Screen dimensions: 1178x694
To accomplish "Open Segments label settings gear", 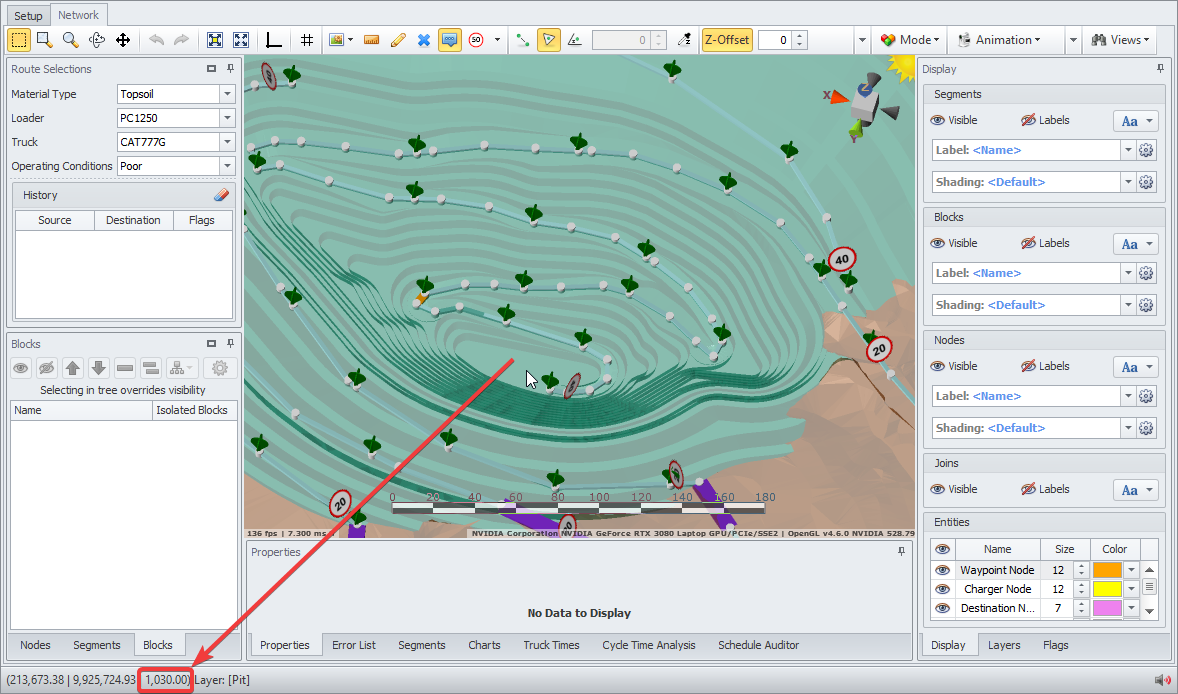I will click(x=1146, y=150).
